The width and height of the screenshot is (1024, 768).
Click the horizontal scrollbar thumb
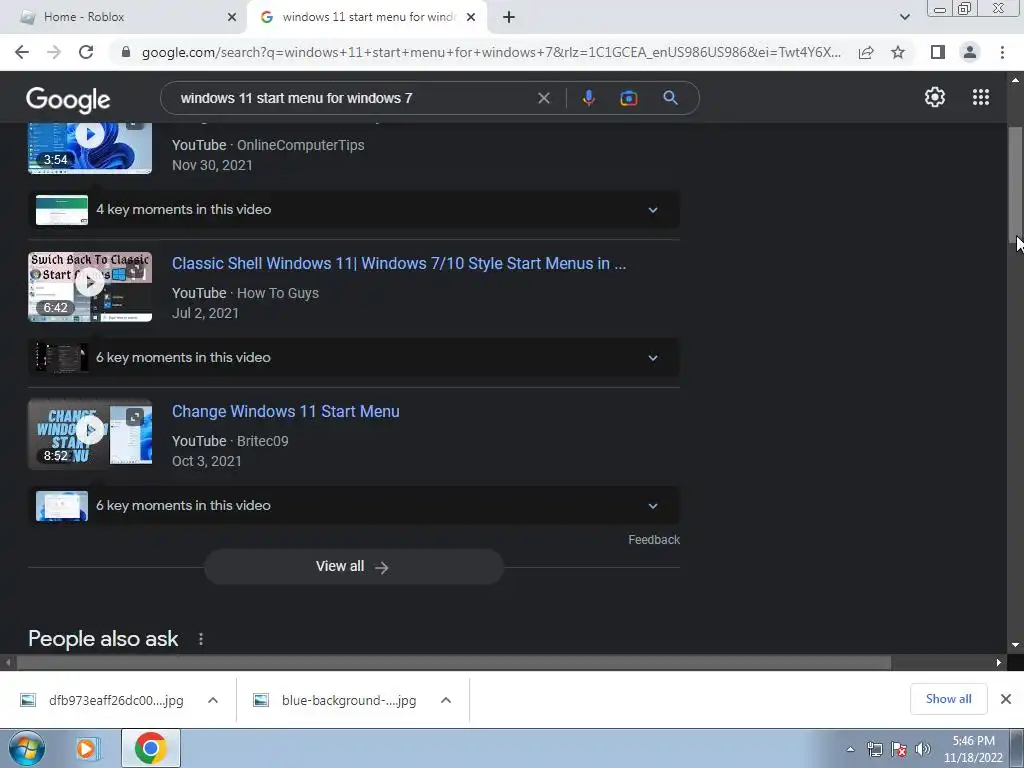(x=454, y=662)
